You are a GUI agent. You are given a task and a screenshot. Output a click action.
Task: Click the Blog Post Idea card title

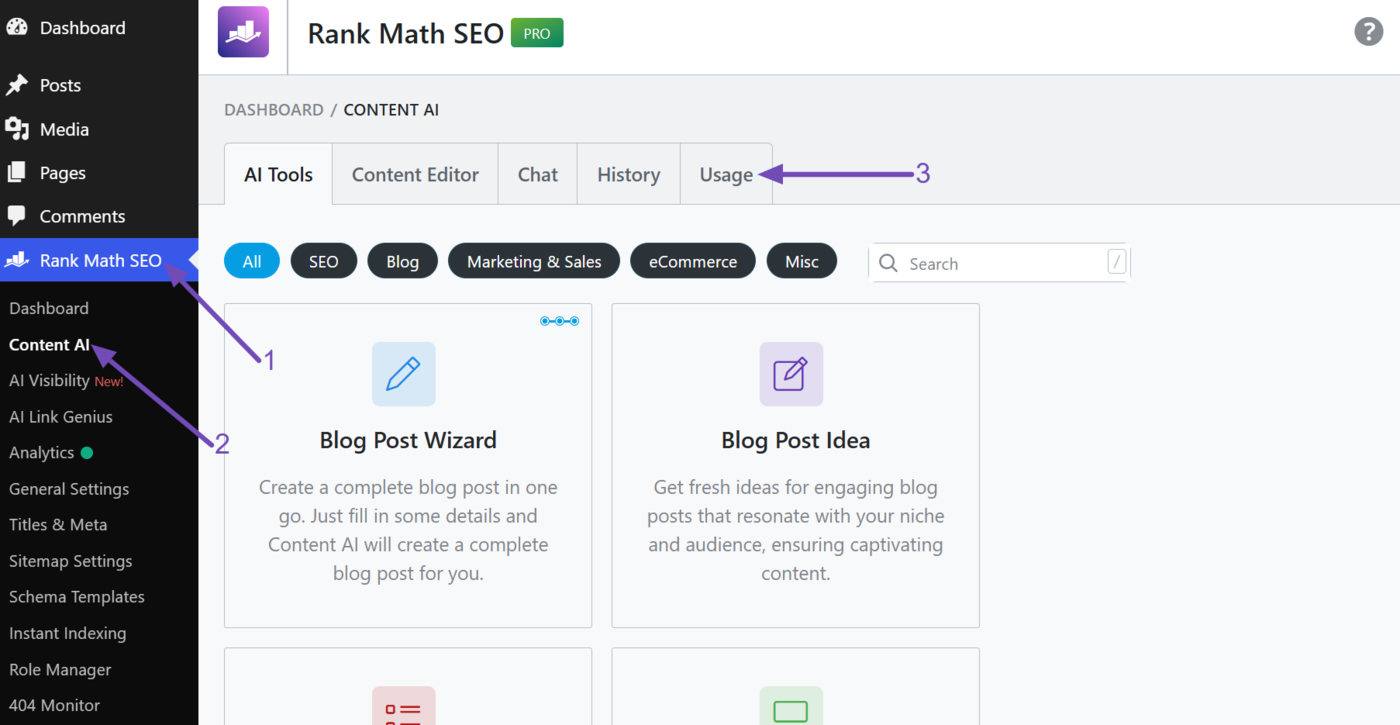click(796, 440)
